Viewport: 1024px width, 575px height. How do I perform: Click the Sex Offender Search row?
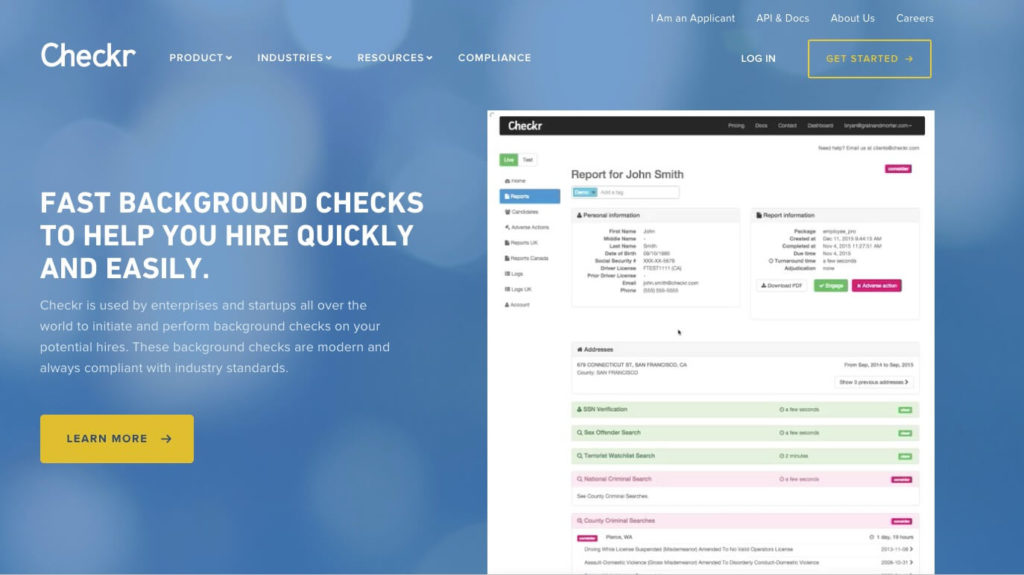pyautogui.click(x=745, y=433)
